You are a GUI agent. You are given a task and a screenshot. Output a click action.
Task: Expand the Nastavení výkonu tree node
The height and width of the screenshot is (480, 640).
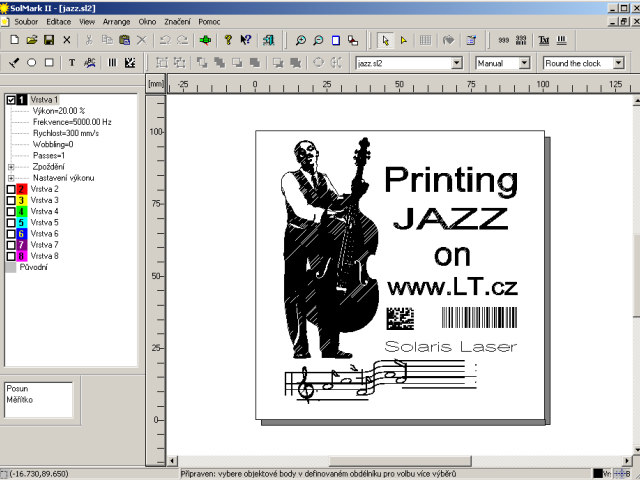point(11,178)
